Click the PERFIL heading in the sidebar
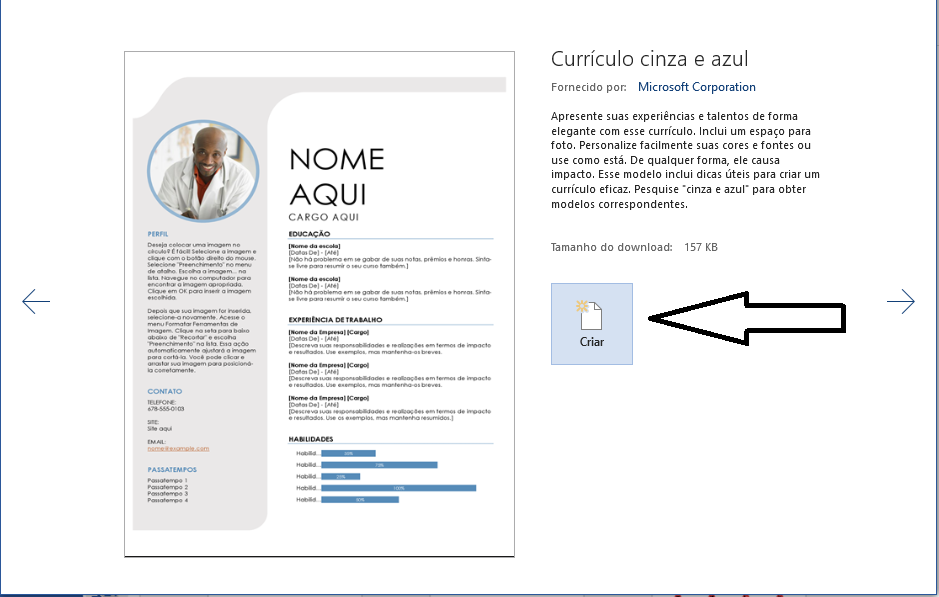 158,235
